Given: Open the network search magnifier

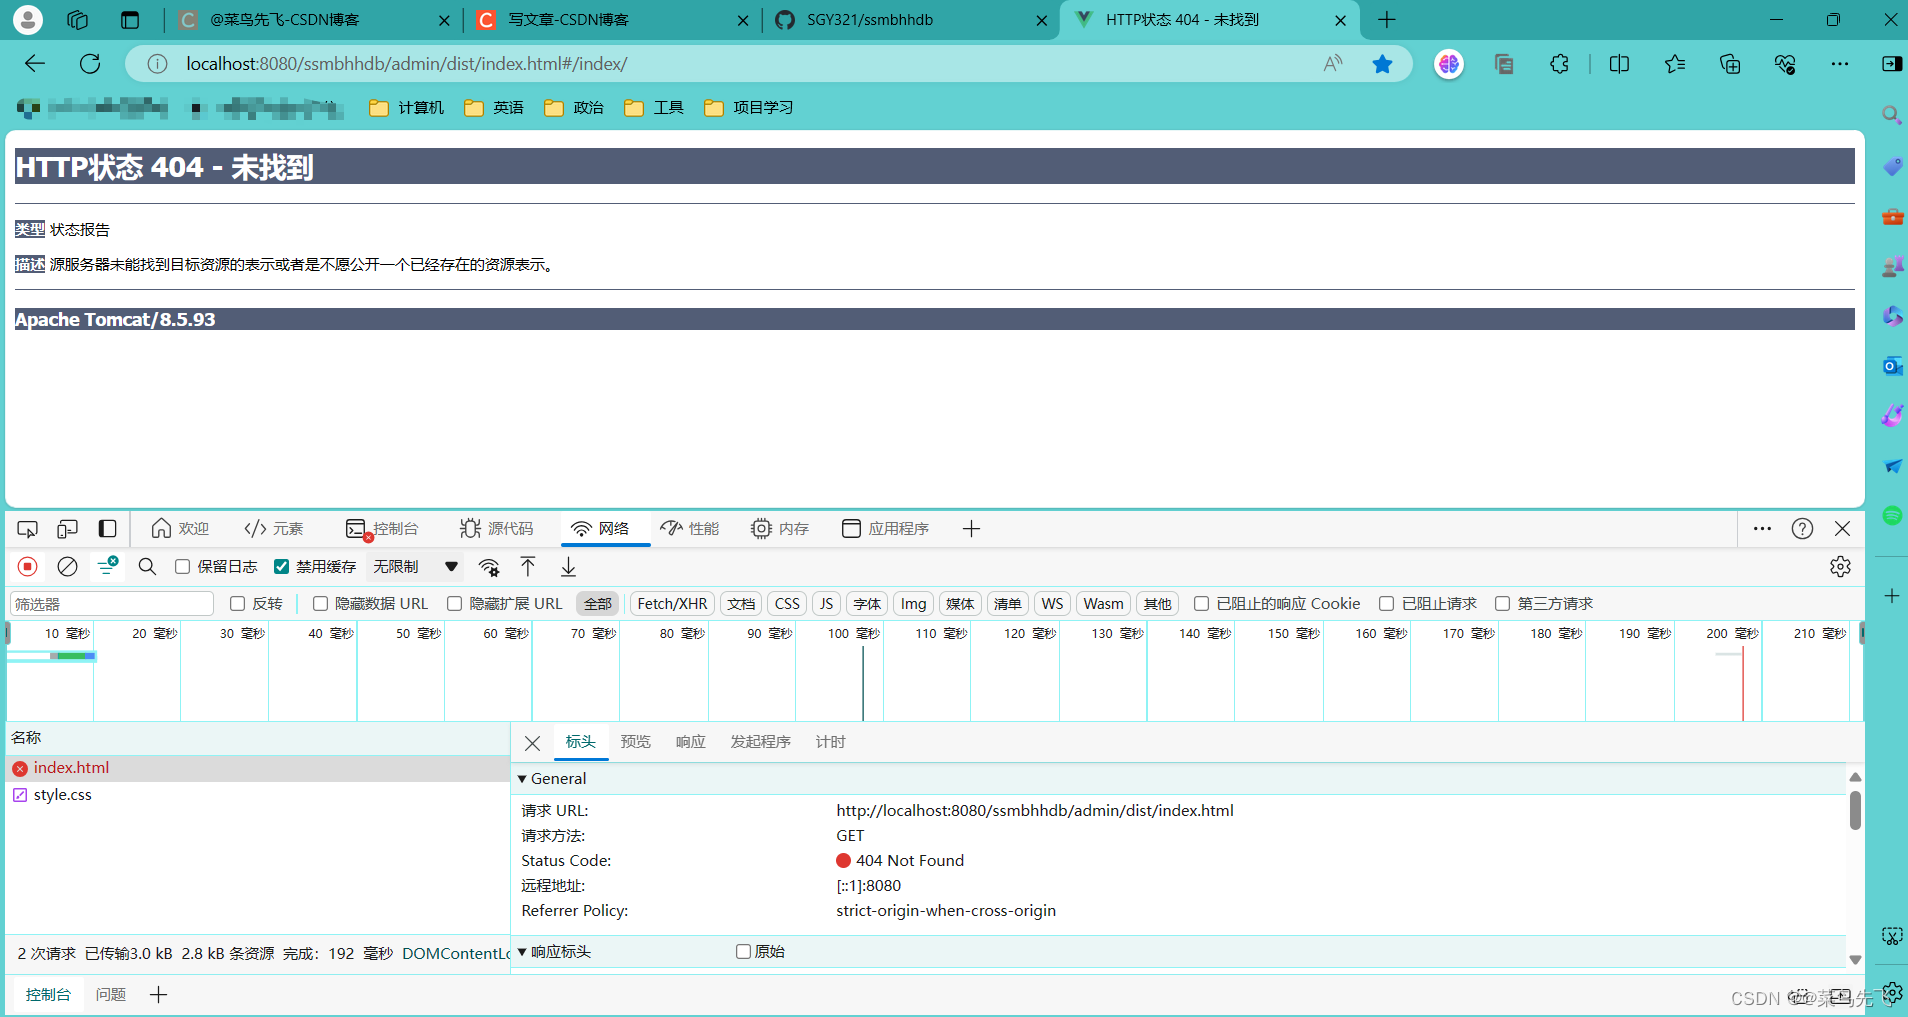Looking at the screenshot, I should (x=147, y=567).
